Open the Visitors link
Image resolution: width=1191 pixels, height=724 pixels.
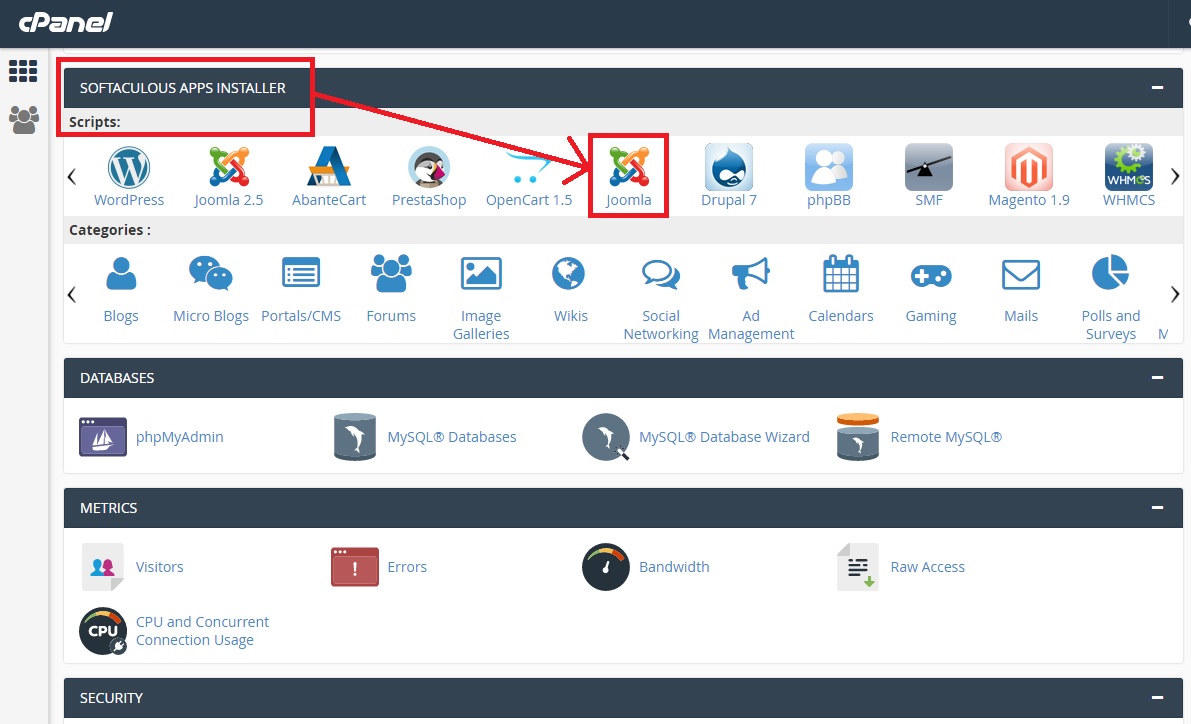point(160,567)
